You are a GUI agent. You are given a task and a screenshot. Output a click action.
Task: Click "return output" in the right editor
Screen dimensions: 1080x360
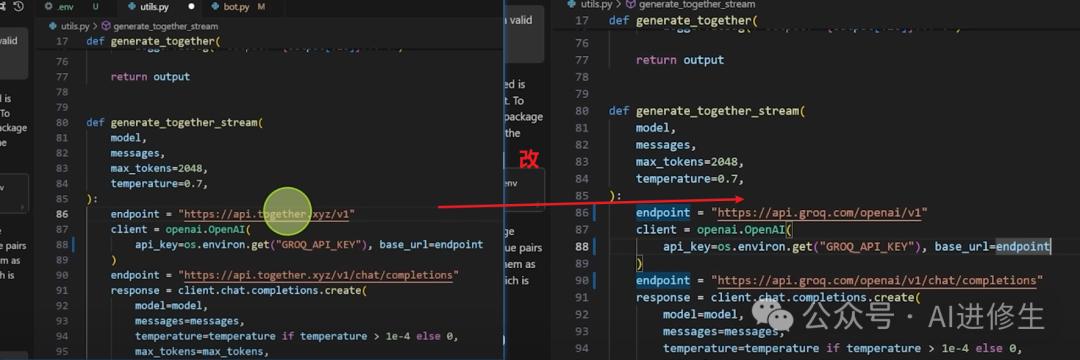coord(680,60)
